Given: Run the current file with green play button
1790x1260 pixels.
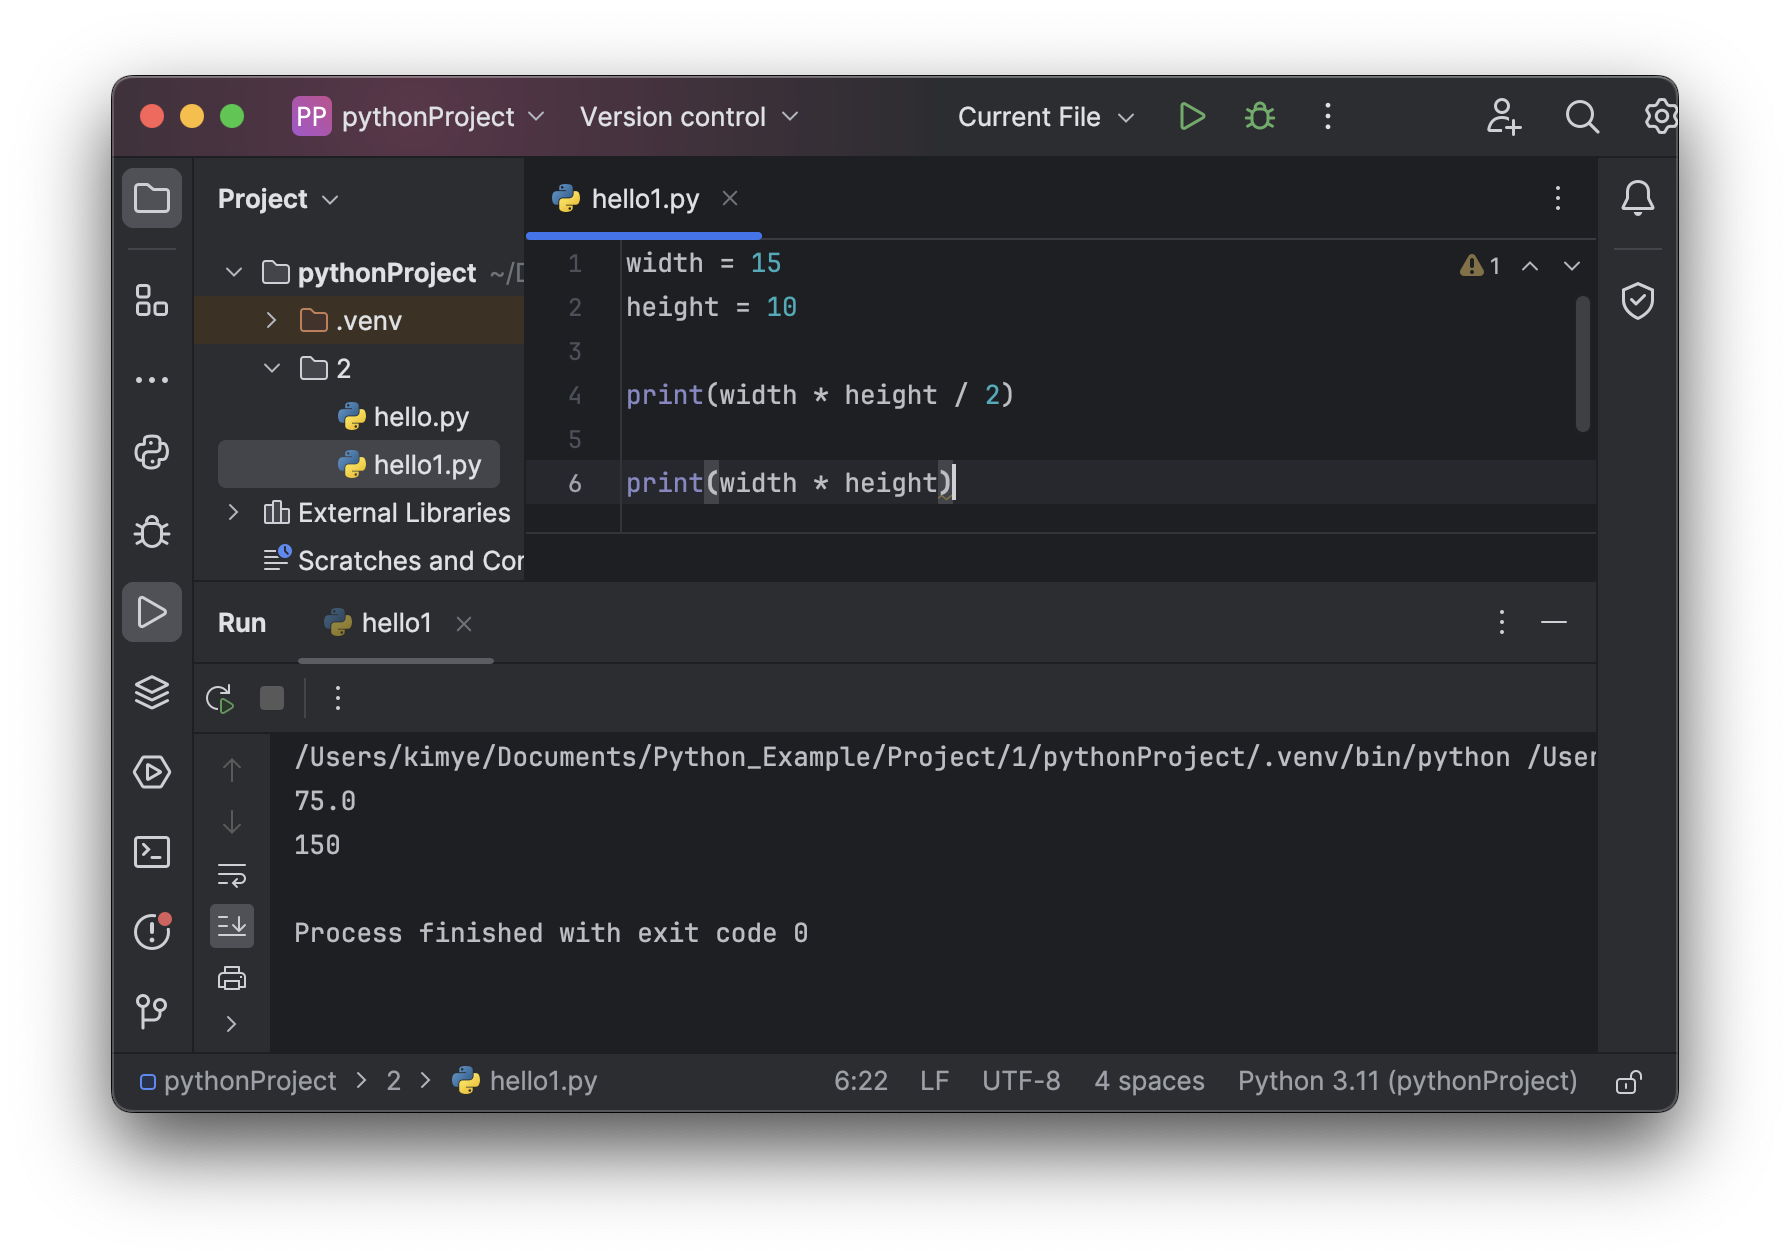Looking at the screenshot, I should click(1191, 117).
